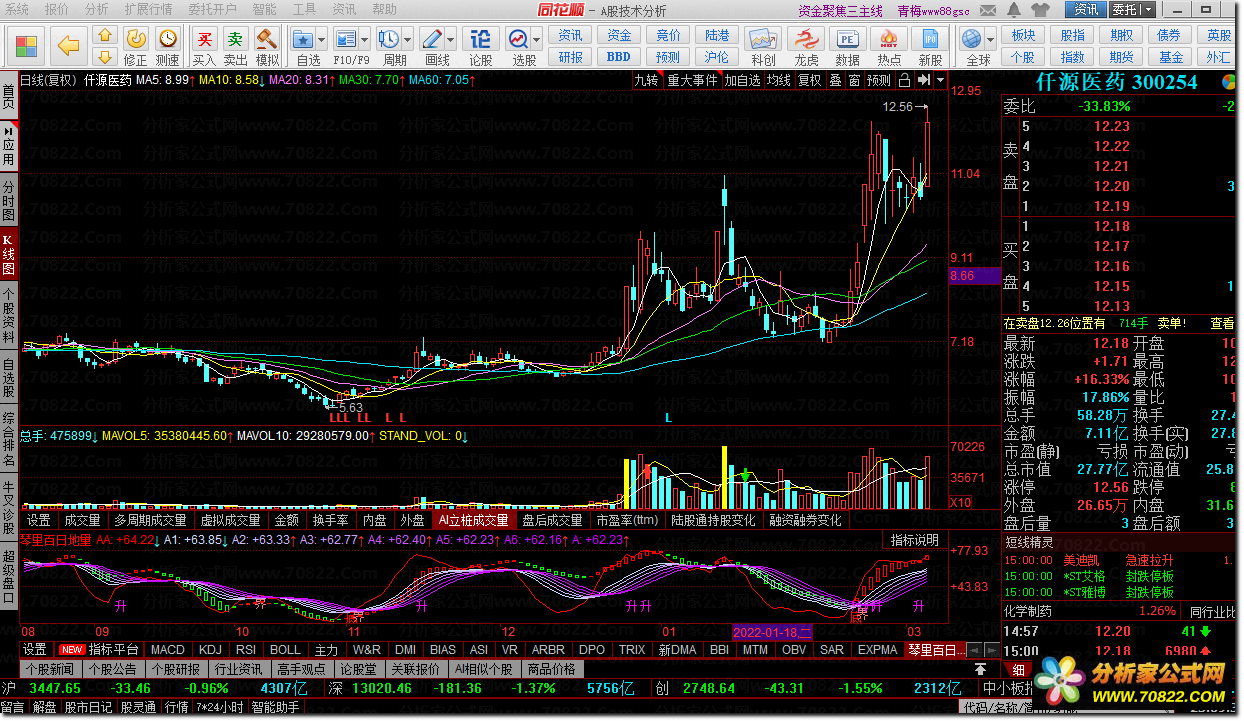1244x721 pixels.
Task: Click the colorful home grid icon
Action: 26,45
